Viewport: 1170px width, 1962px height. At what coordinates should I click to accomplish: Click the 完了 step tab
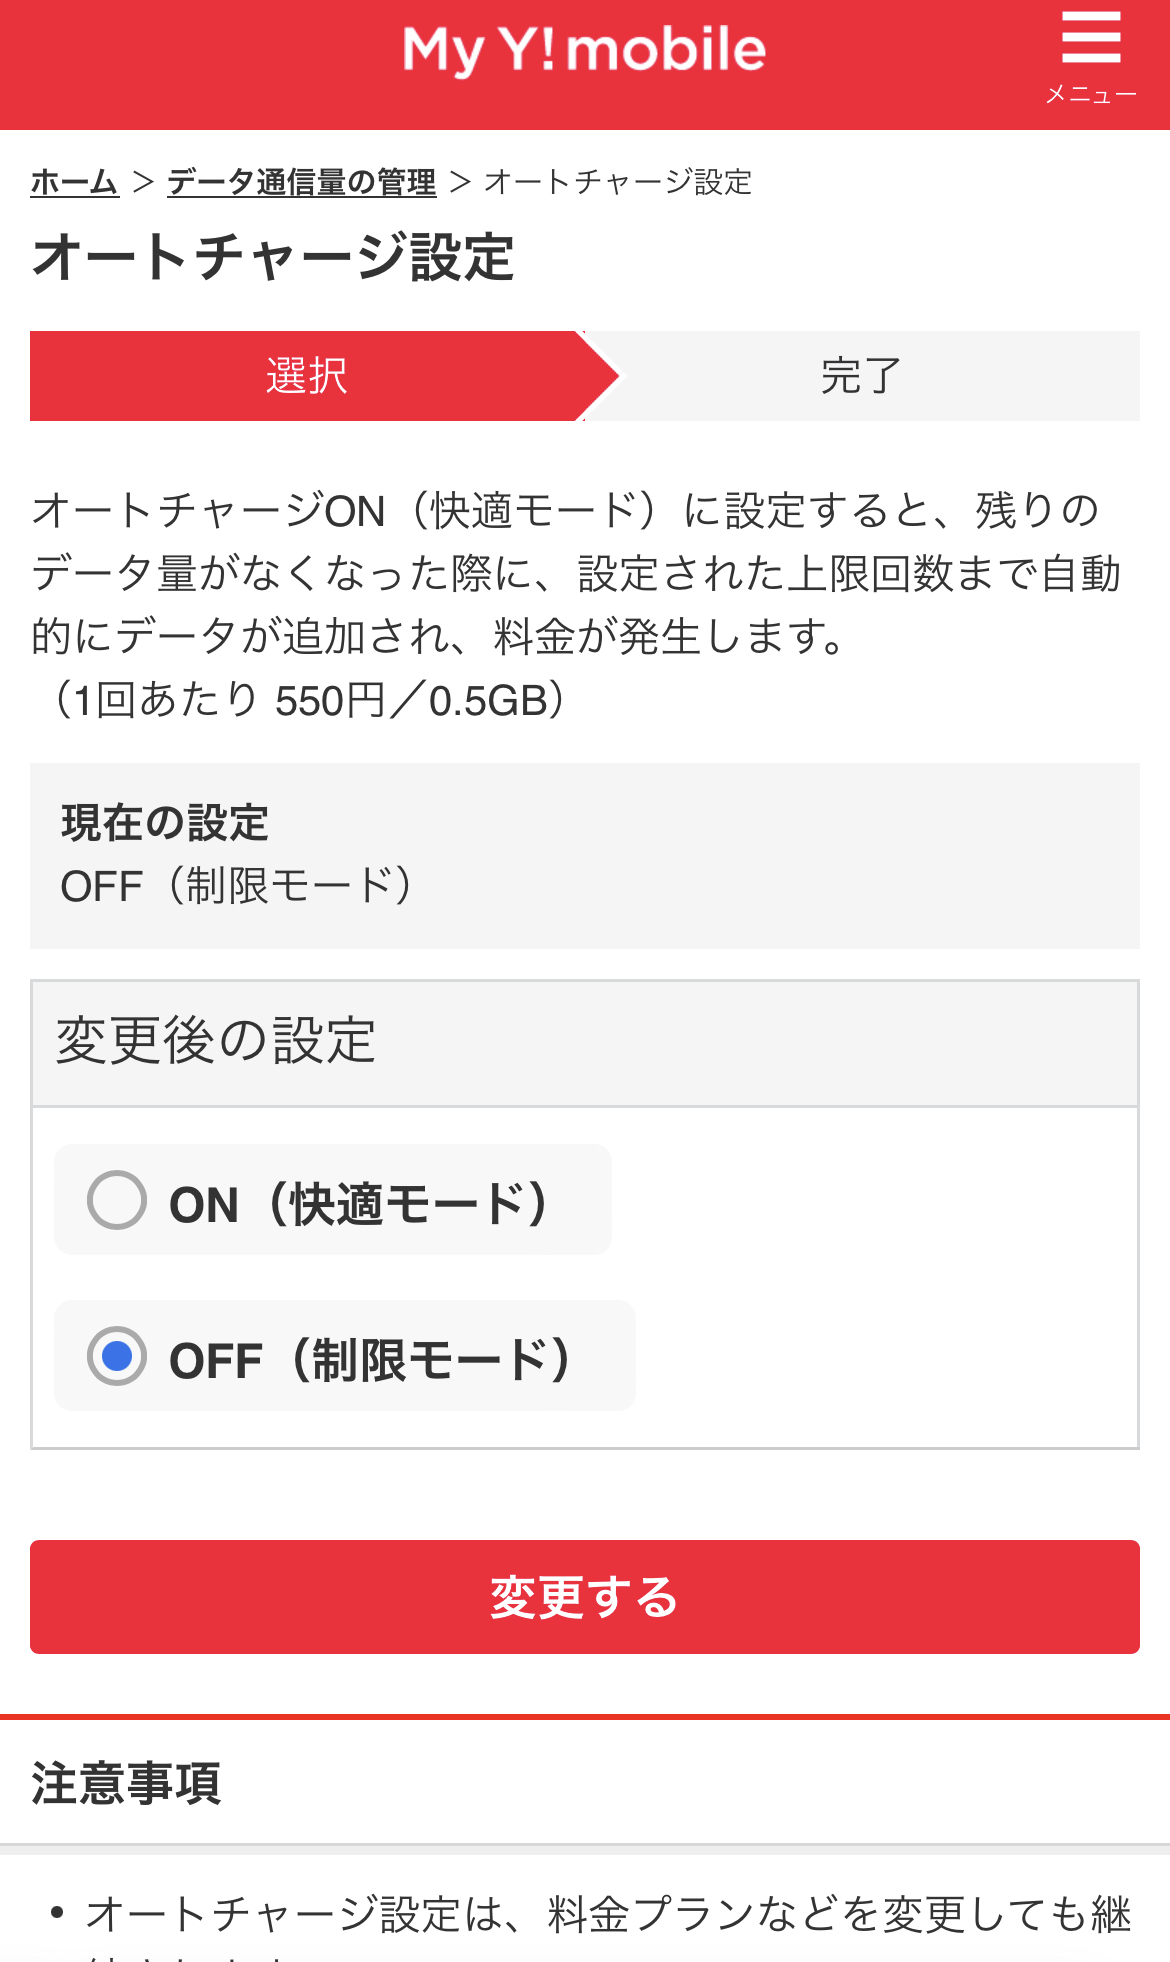click(x=861, y=376)
